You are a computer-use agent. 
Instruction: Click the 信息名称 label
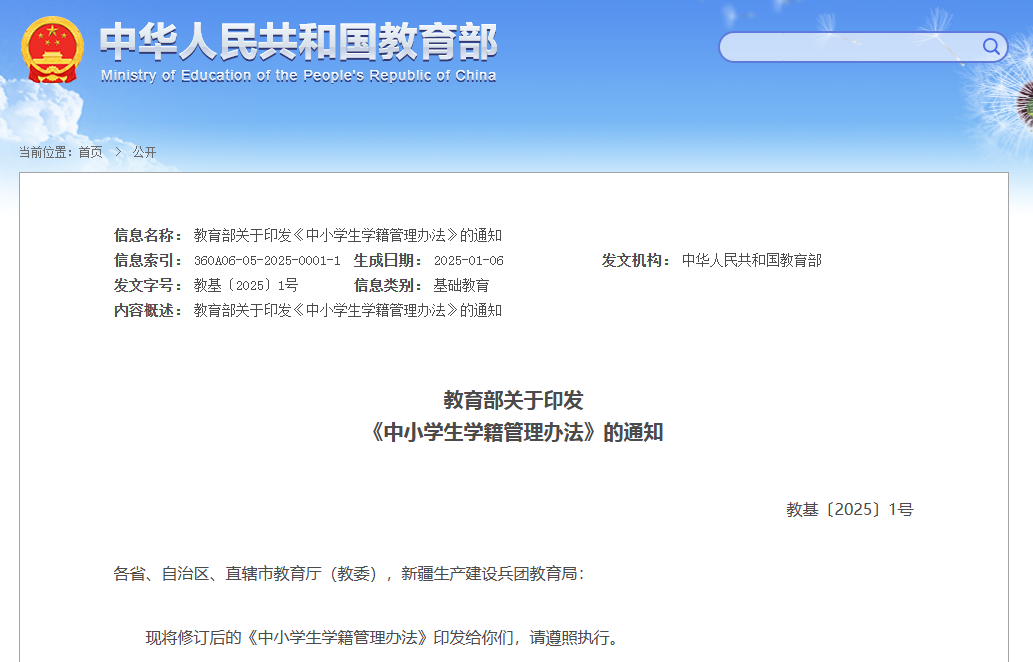coord(148,236)
